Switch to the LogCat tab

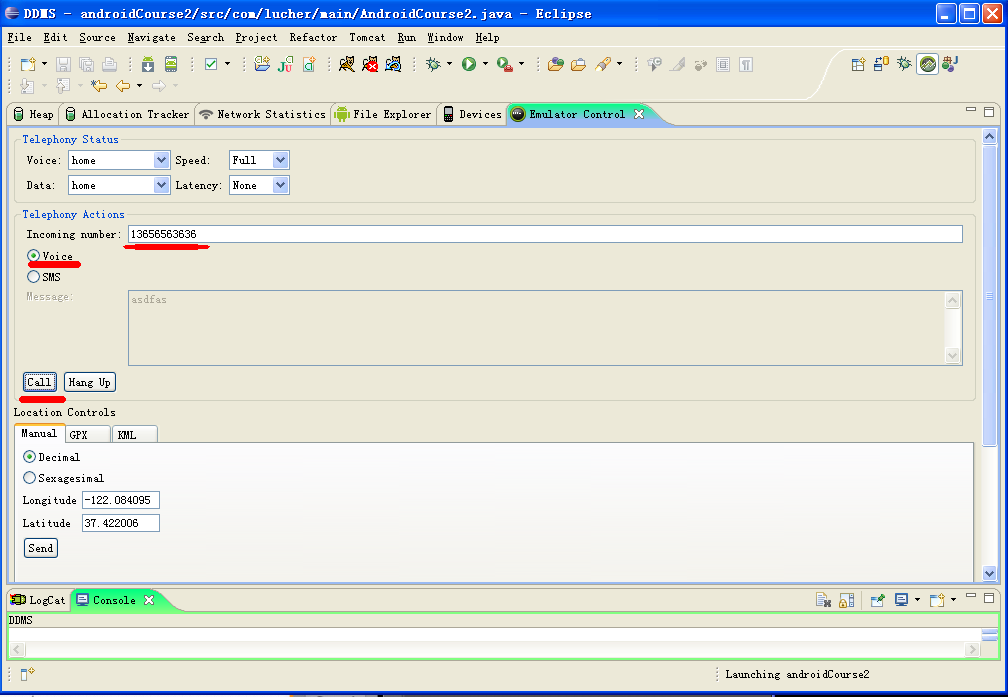coord(38,600)
